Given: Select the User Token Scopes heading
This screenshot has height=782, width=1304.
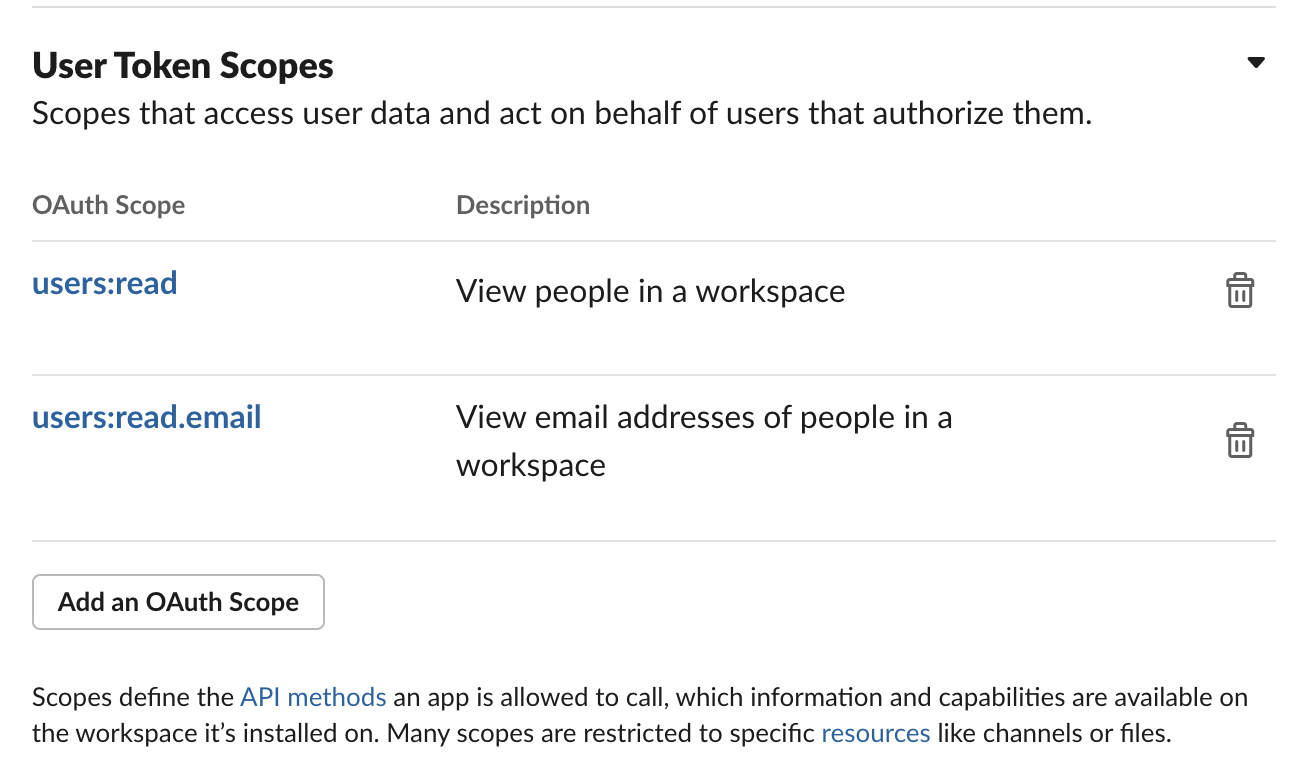Looking at the screenshot, I should [183, 66].
